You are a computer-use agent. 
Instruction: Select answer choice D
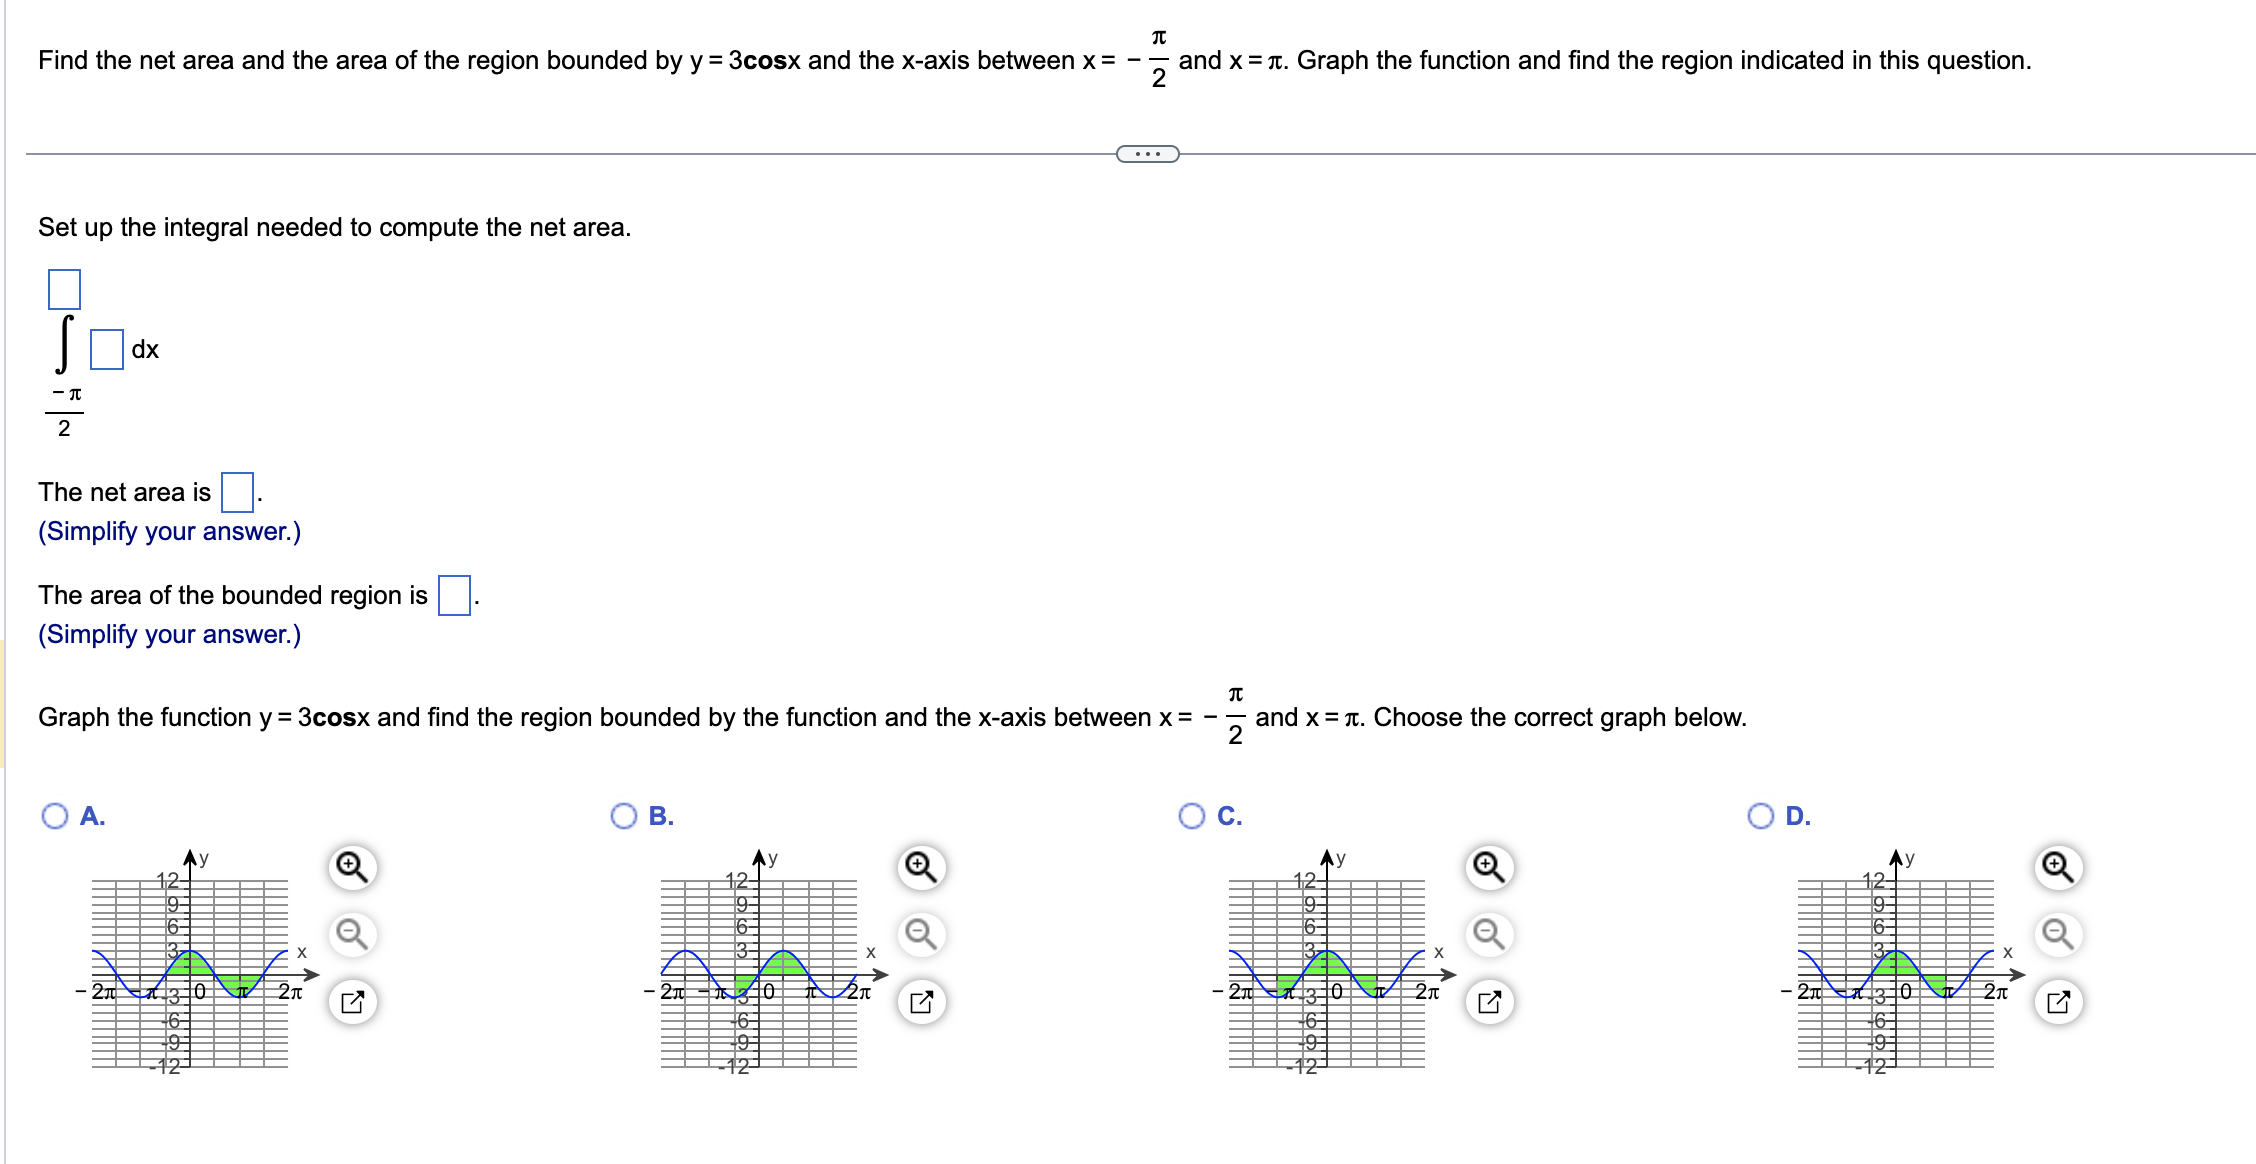[1761, 816]
